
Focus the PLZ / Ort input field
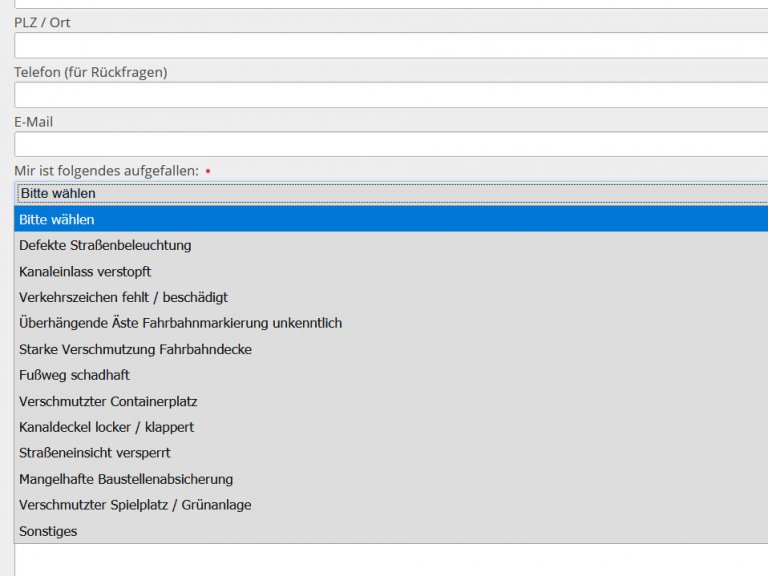tap(390, 45)
